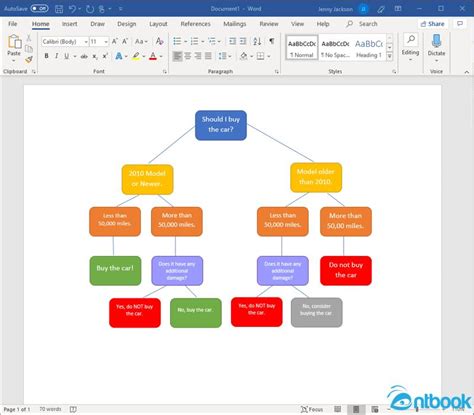Apply bullet list formatting

pyautogui.click(x=177, y=41)
